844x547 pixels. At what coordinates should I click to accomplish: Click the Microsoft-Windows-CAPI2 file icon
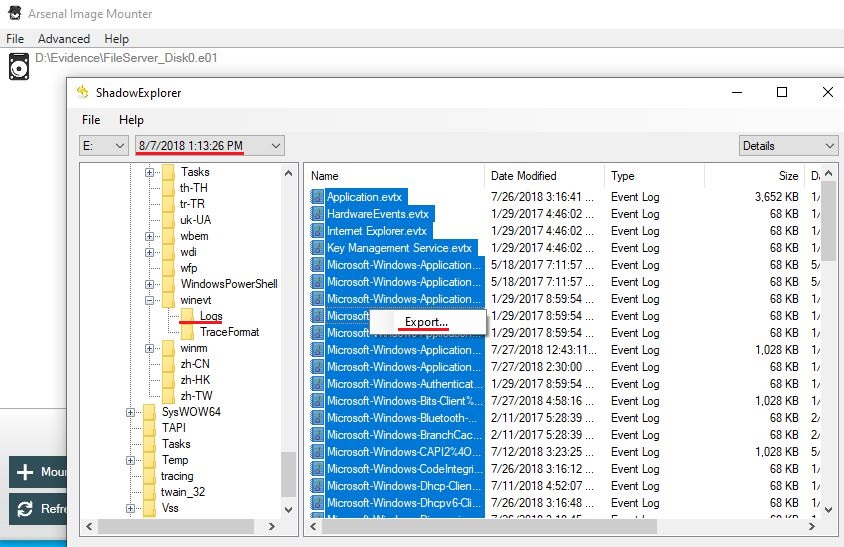pos(318,452)
